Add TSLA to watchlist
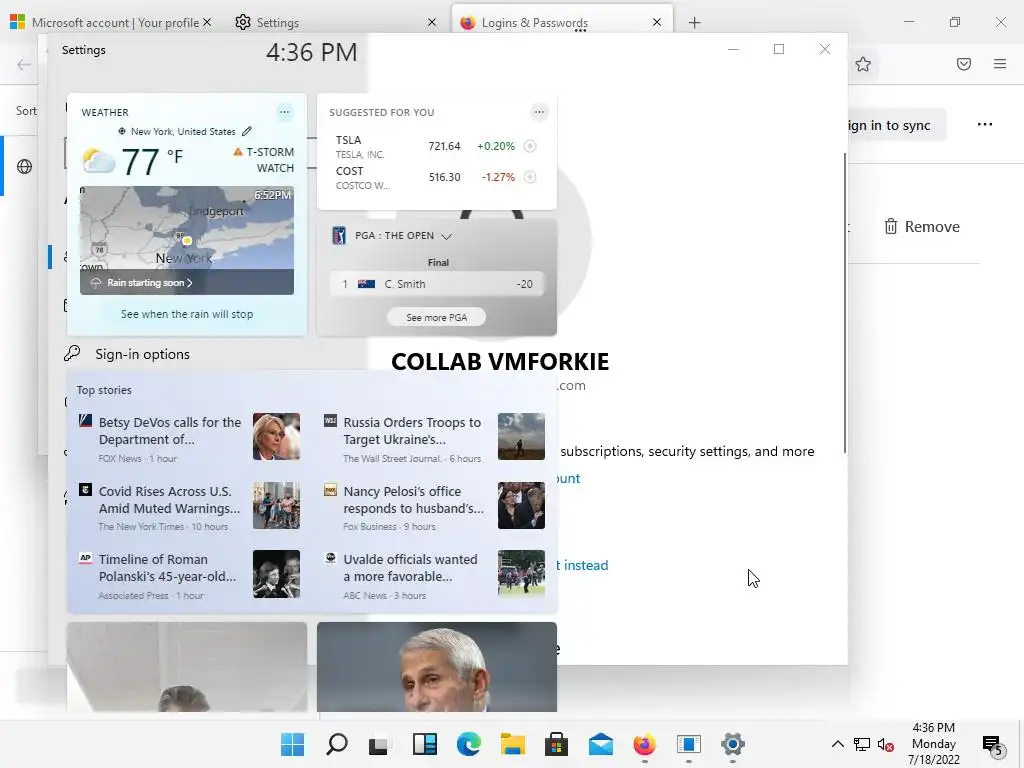The width and height of the screenshot is (1024, 768). [x=530, y=146]
